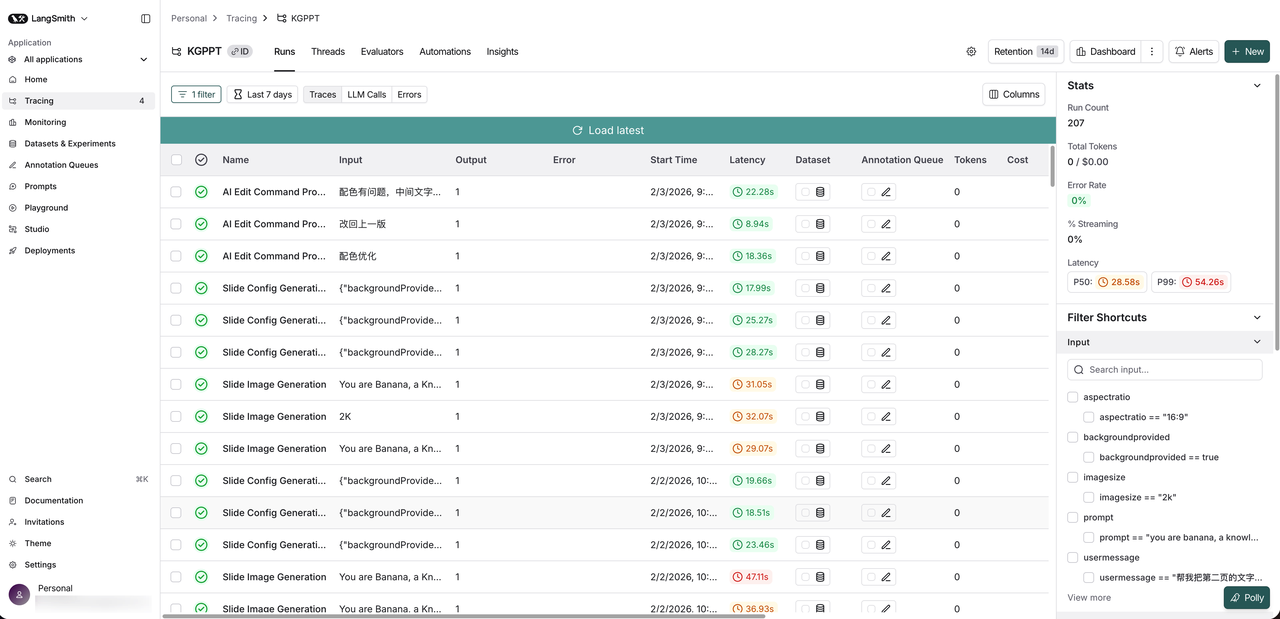This screenshot has height=619, width=1280.
Task: Select LLM Calls view
Action: (367, 94)
